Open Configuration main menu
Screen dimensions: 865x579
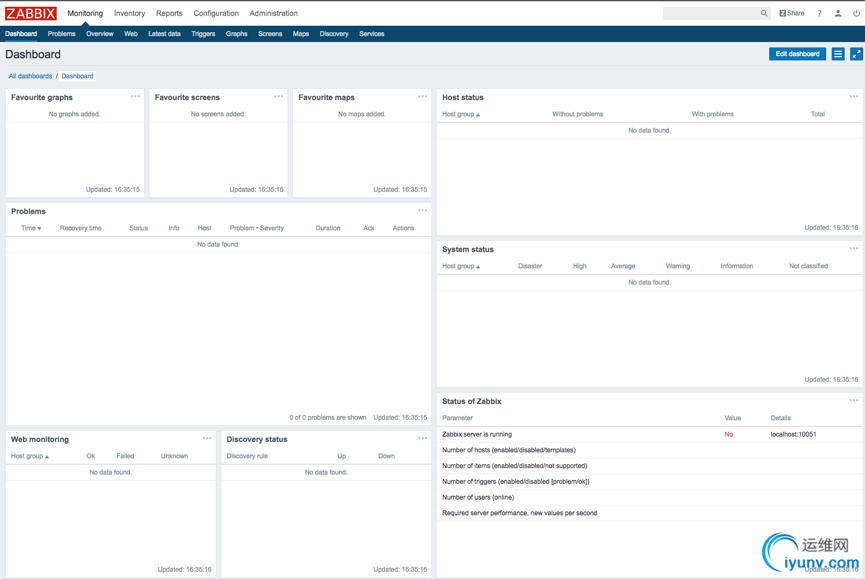[x=216, y=13]
